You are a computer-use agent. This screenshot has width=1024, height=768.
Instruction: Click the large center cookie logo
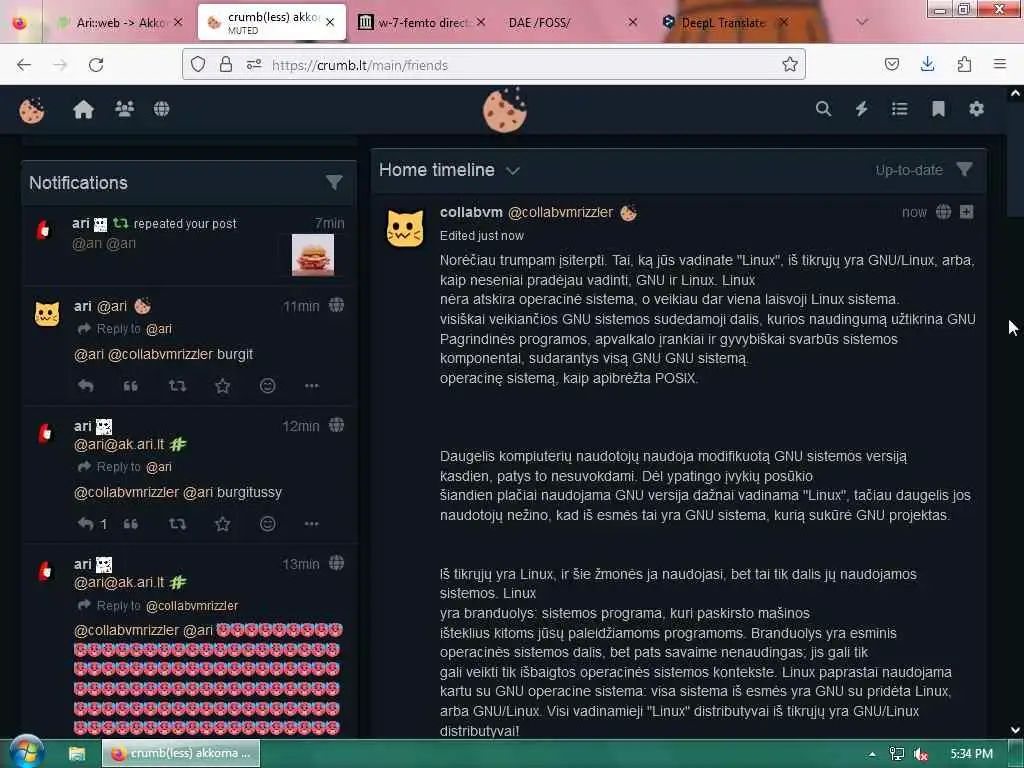click(504, 110)
